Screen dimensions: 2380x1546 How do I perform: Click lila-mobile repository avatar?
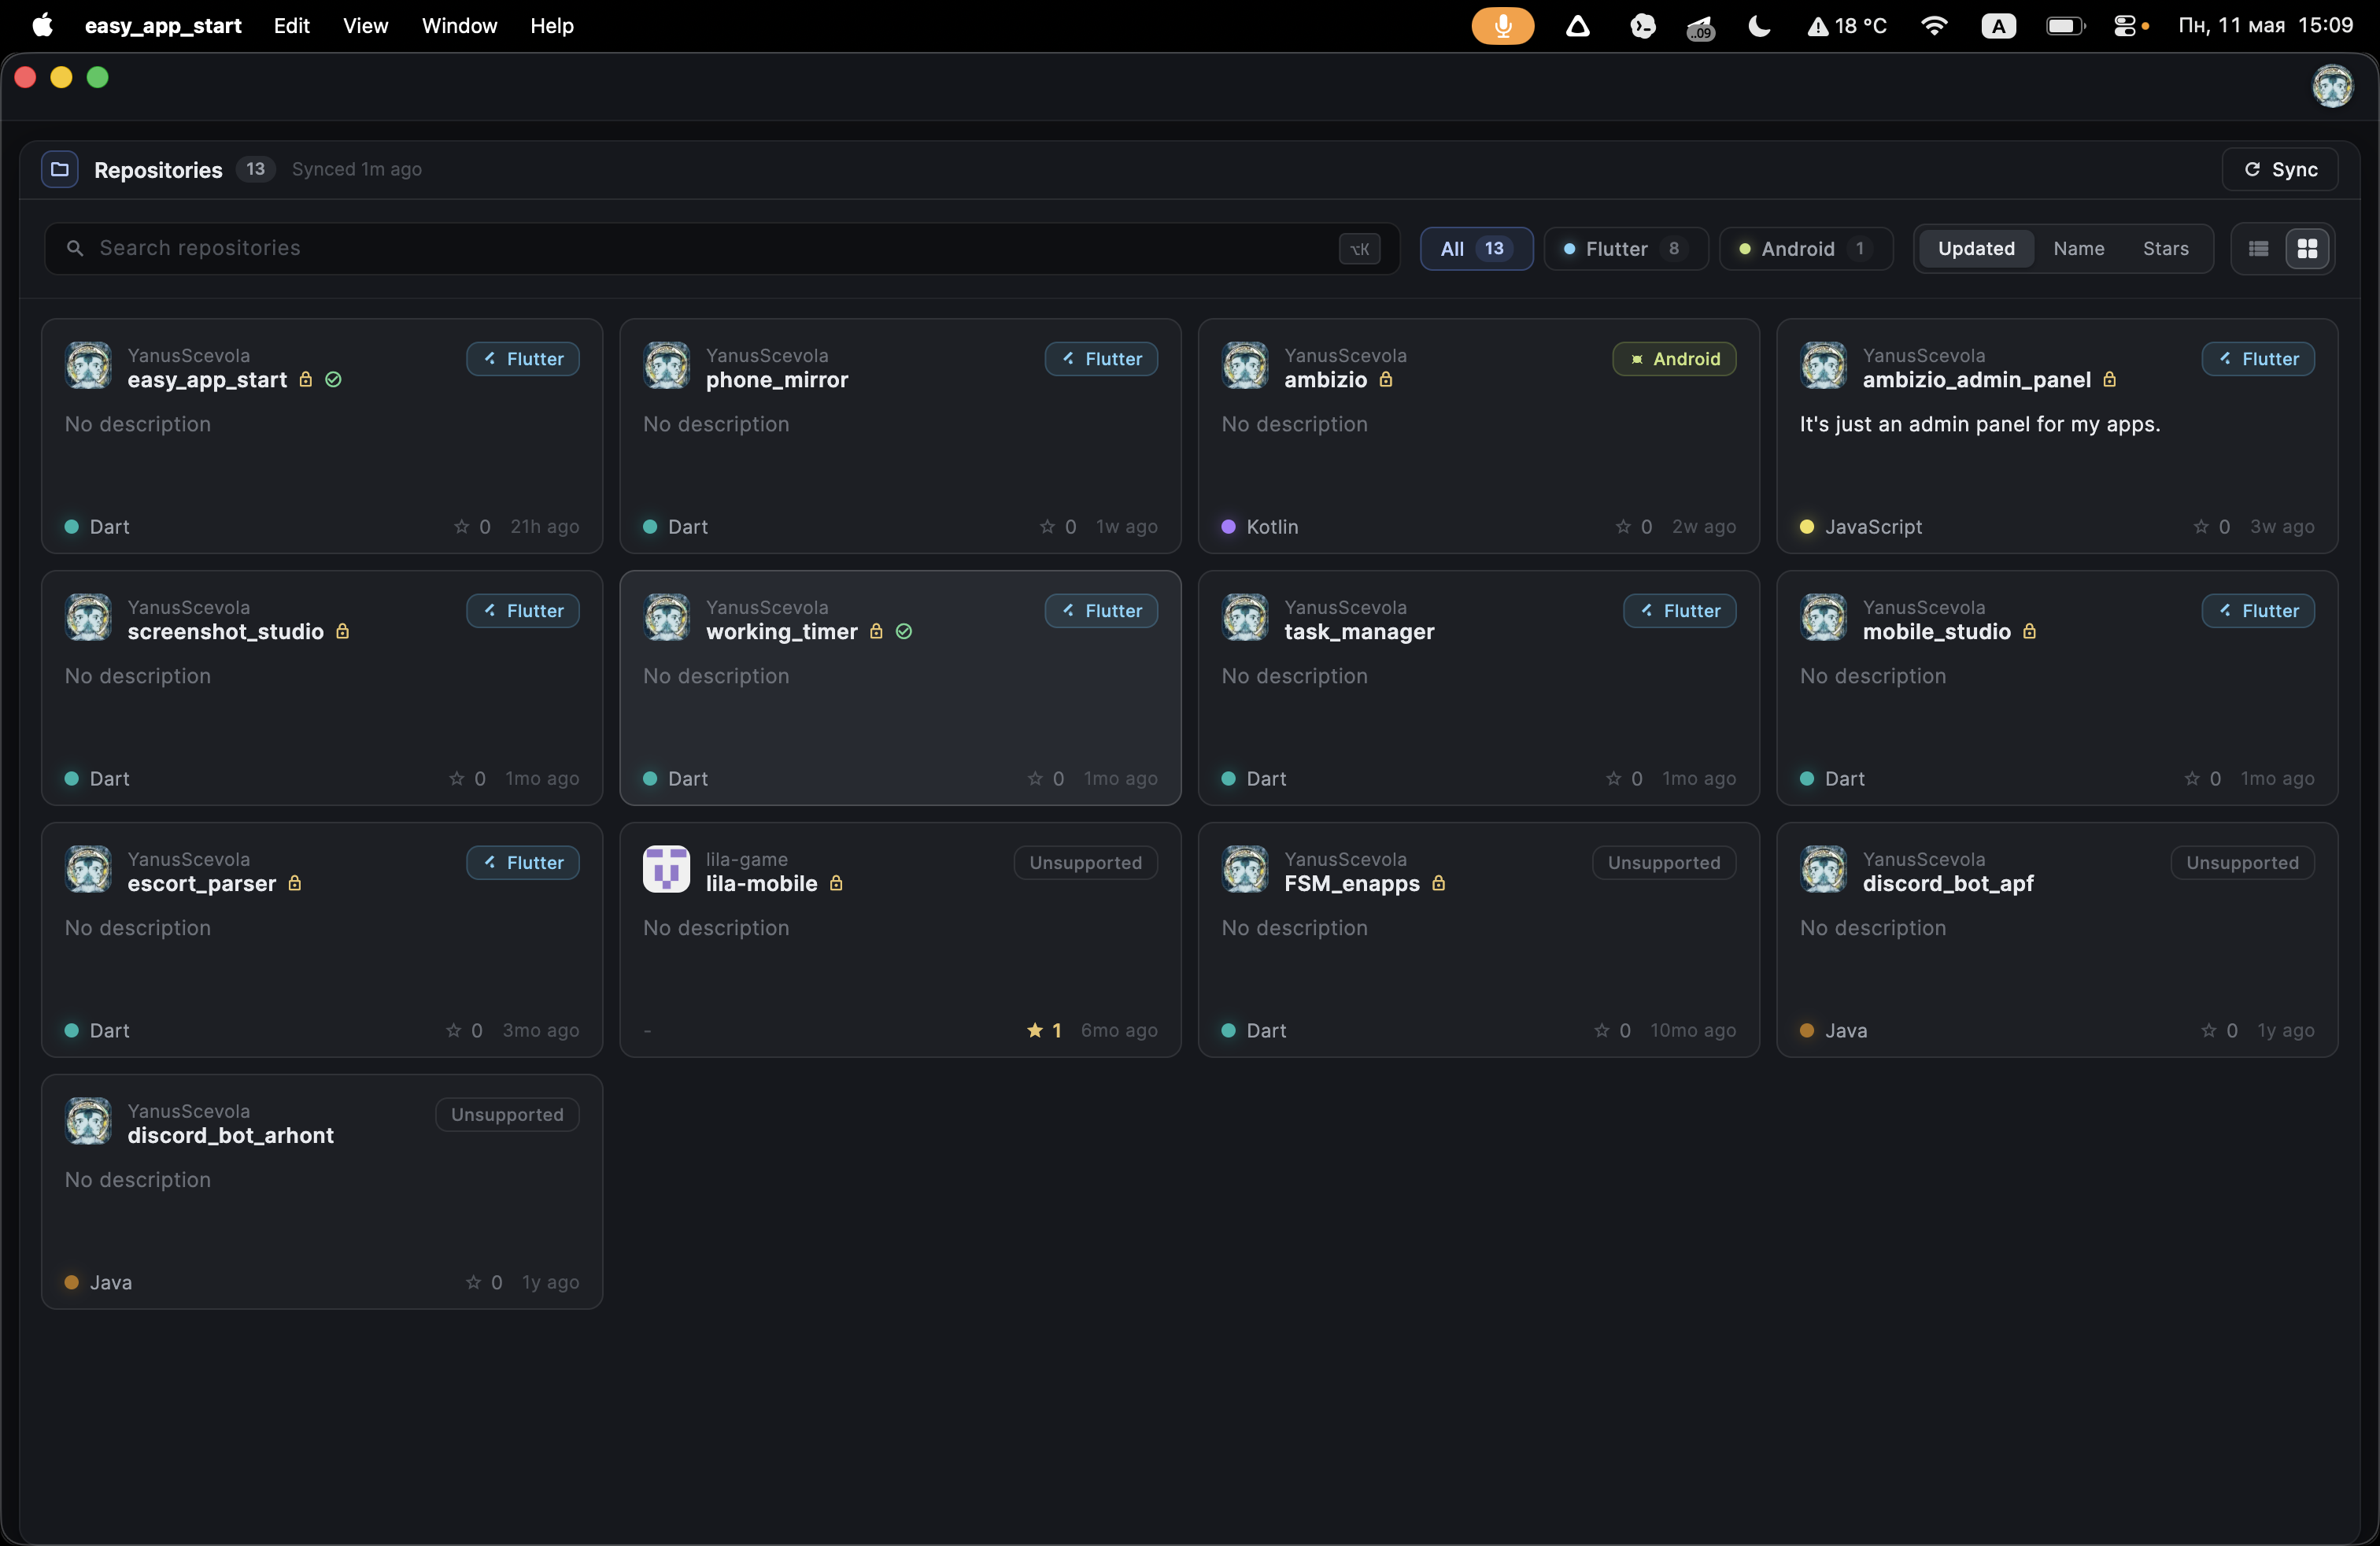tap(666, 869)
